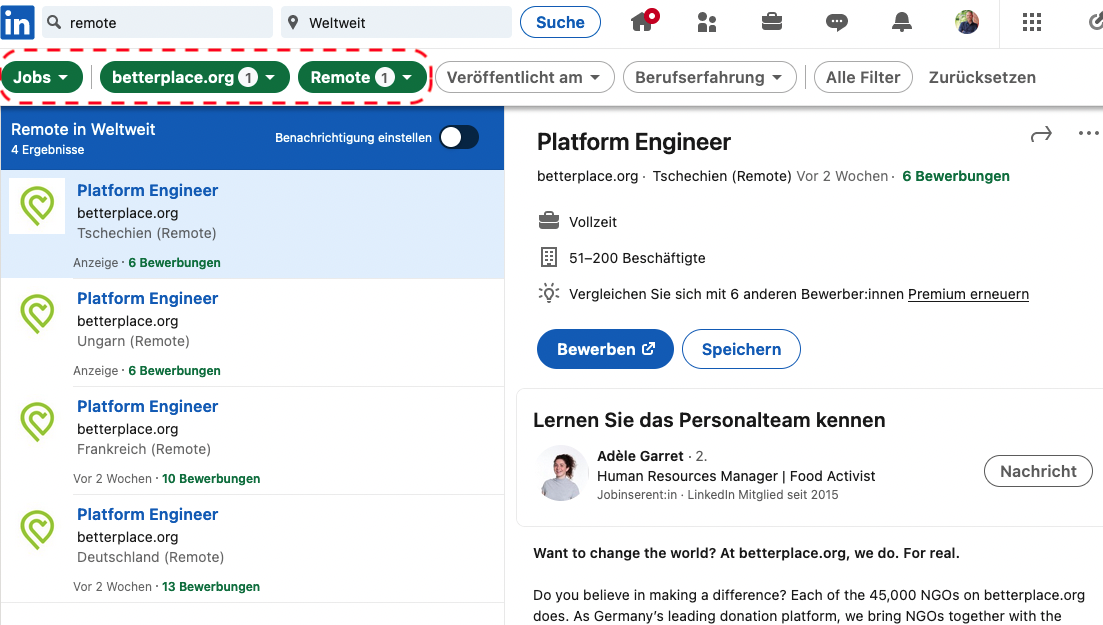
Task: Click '51–200 Beschäftigte' text
Action: (x=637, y=258)
